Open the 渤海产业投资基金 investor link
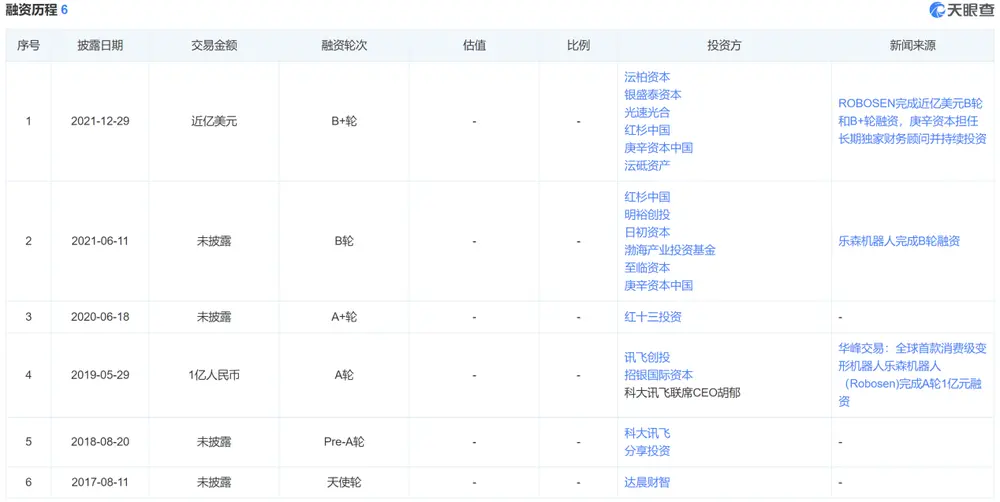 point(670,250)
